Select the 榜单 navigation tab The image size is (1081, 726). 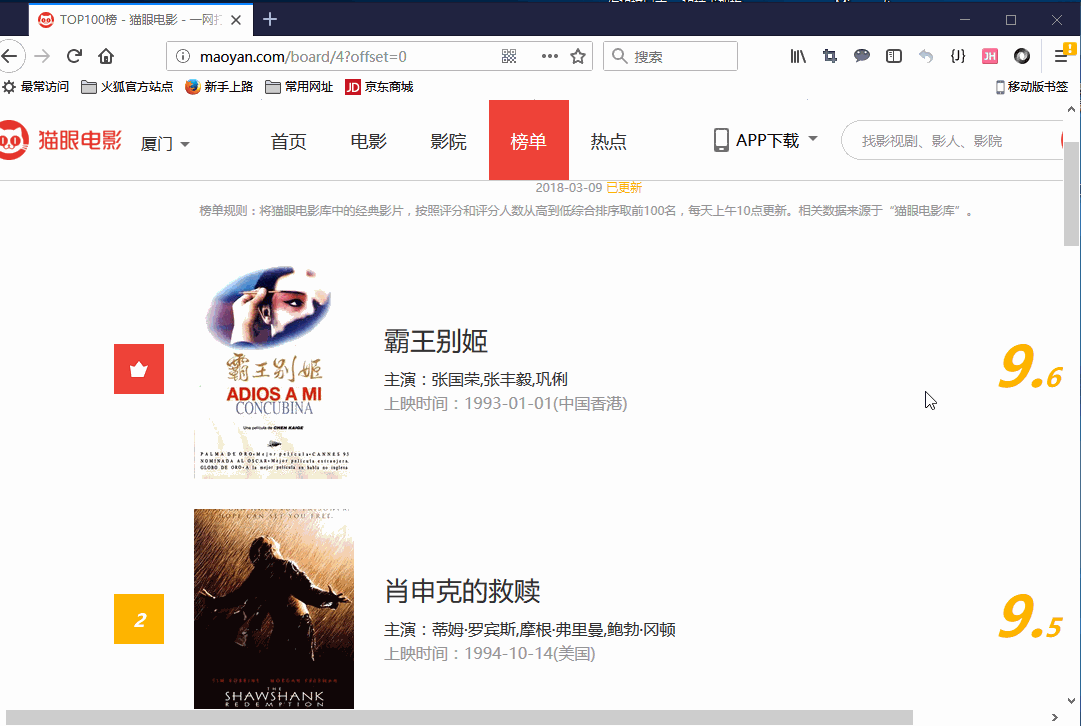coord(529,140)
